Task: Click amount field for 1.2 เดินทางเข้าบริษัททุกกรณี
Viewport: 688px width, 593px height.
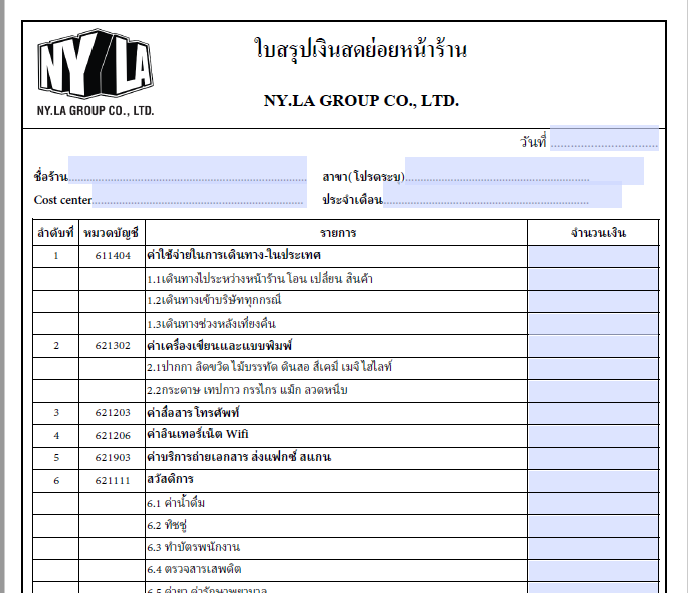Action: 593,302
